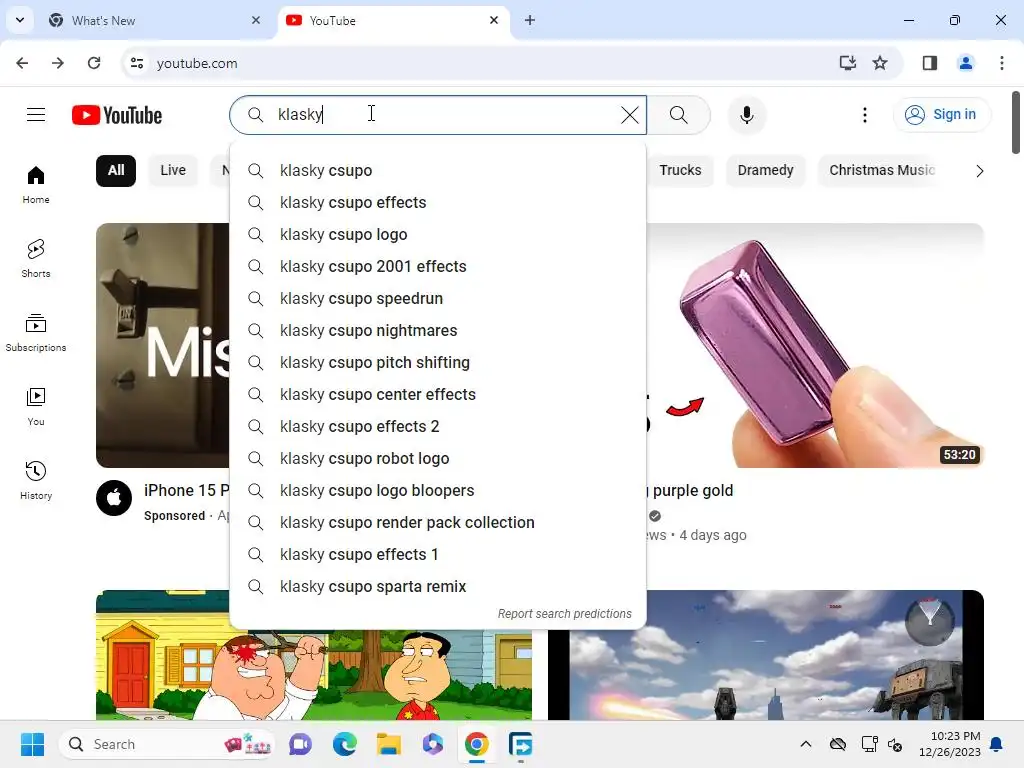The image size is (1024, 768).
Task: Open YouTube settings three-dot menu
Action: click(865, 115)
